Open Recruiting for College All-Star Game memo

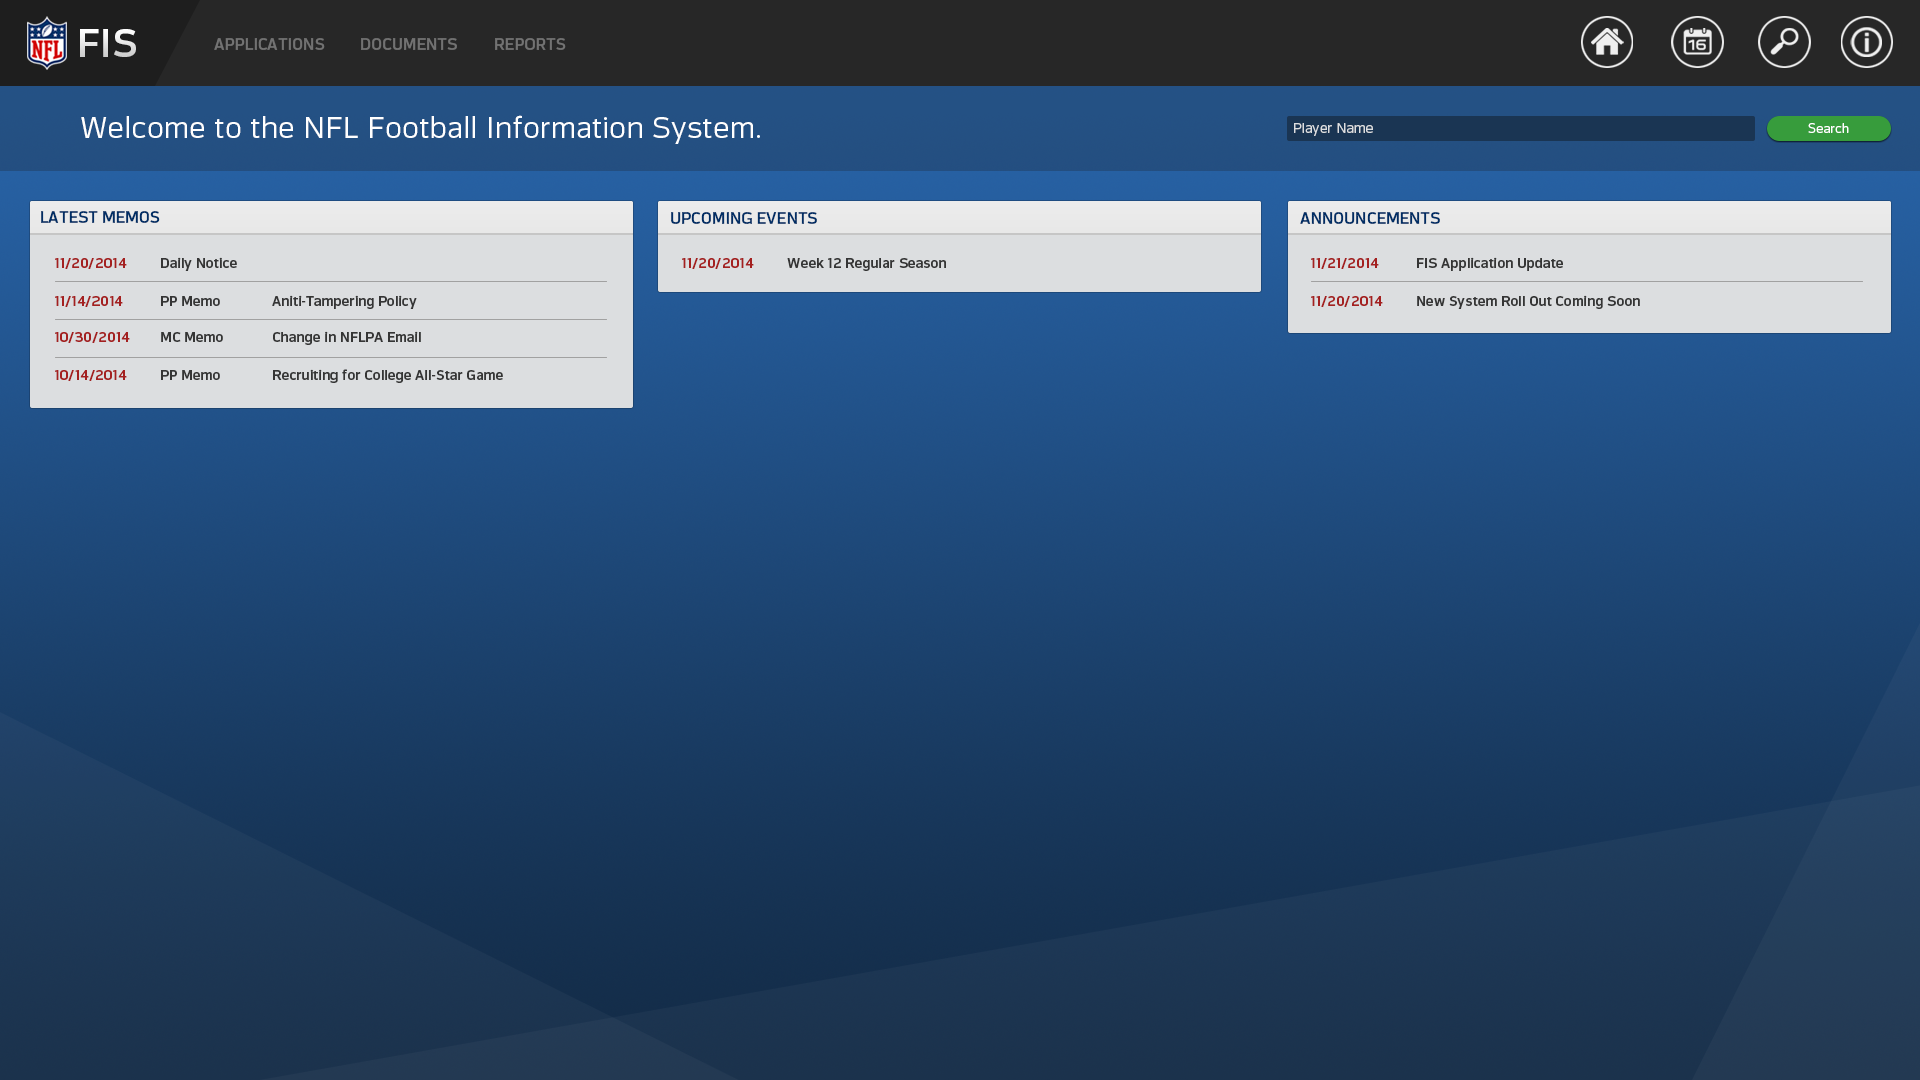tap(387, 375)
